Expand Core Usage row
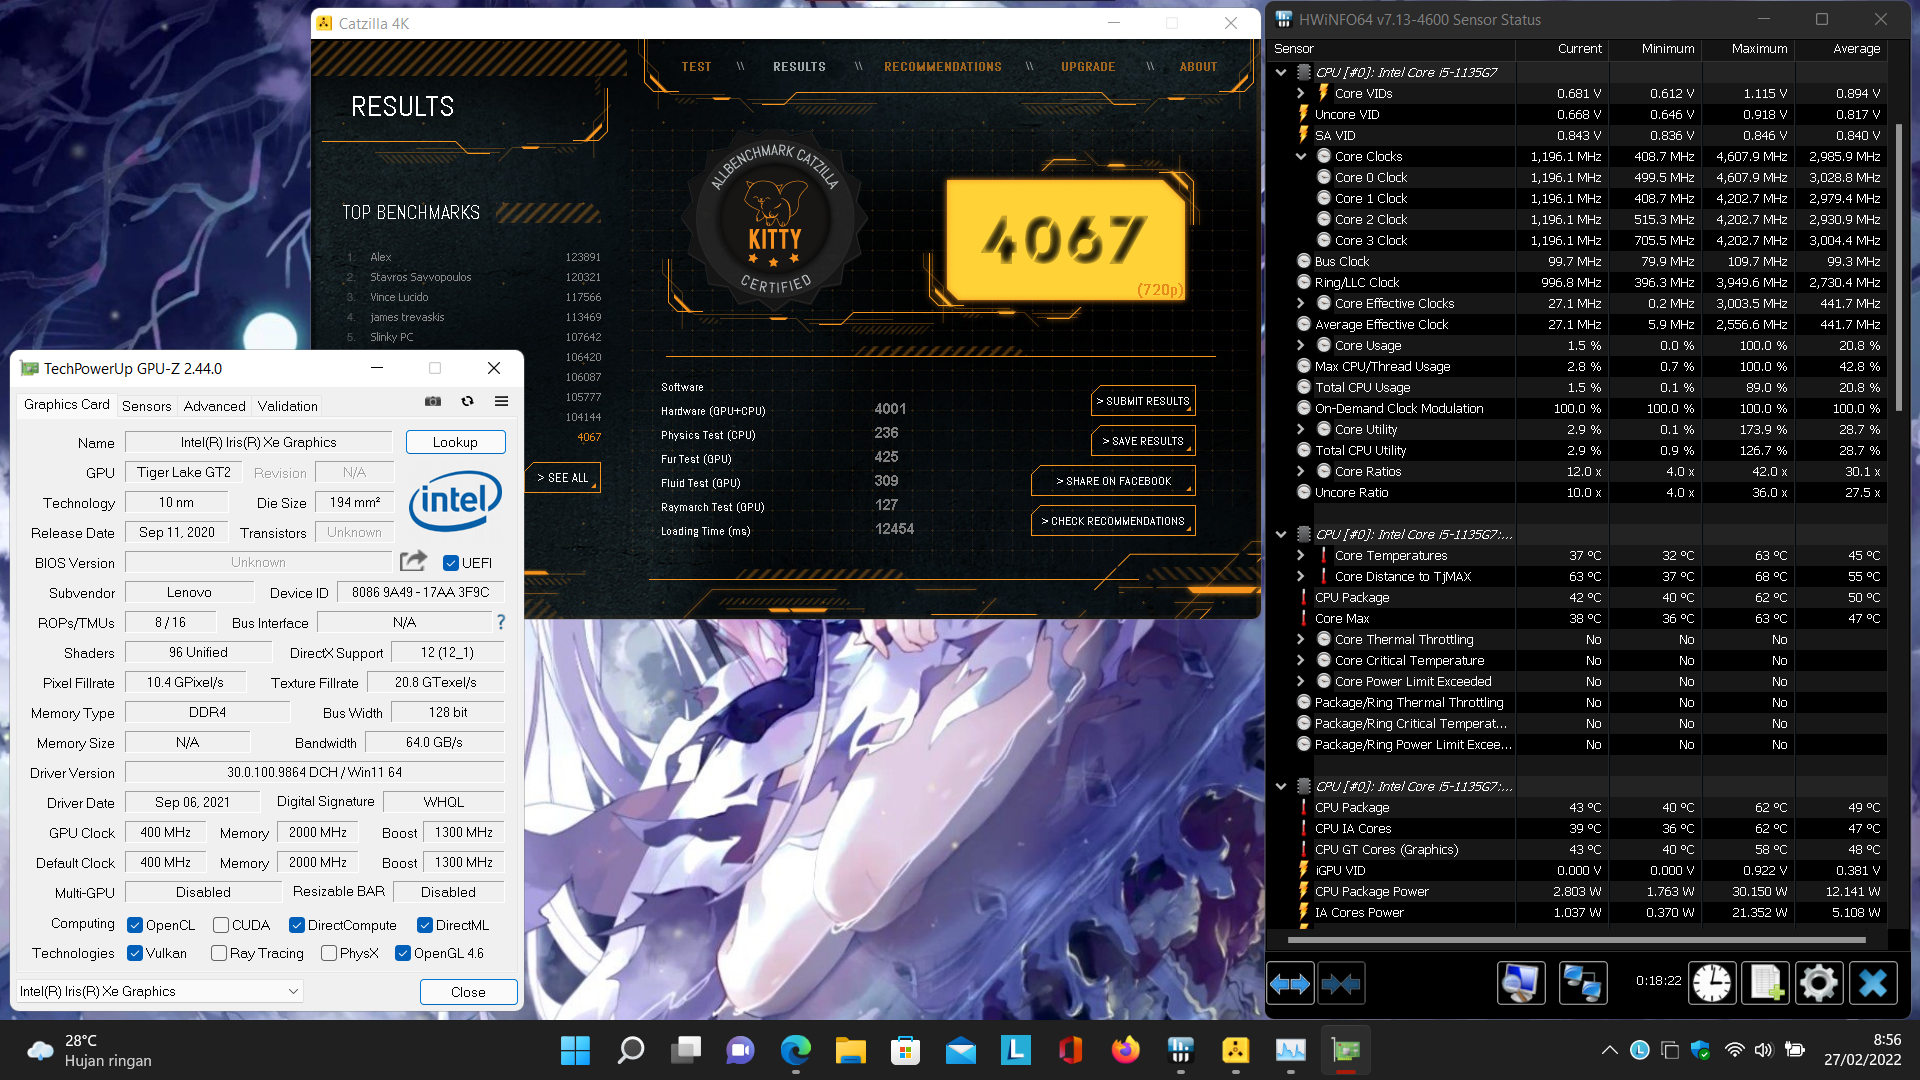The image size is (1920, 1080). [1301, 345]
